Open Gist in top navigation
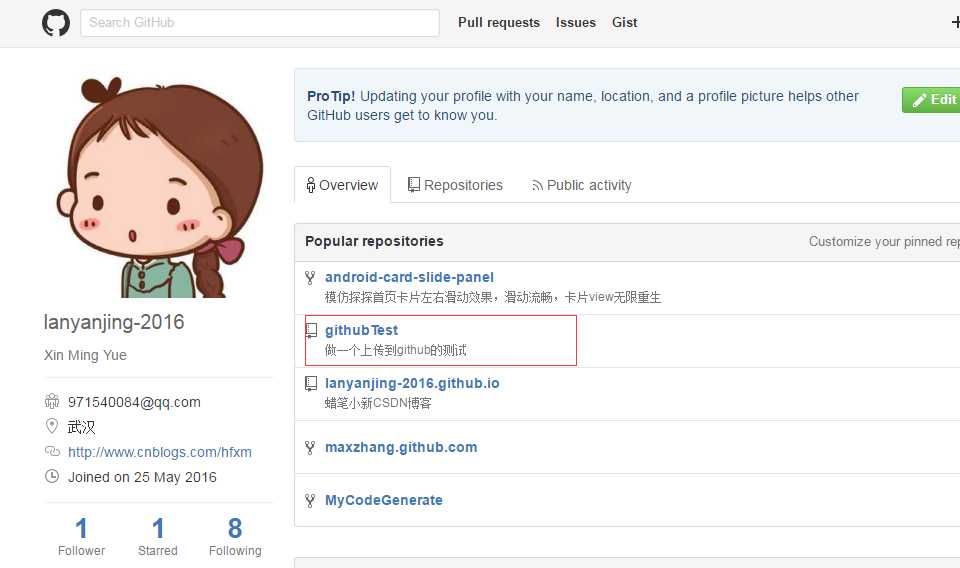The image size is (960, 568). tap(624, 23)
